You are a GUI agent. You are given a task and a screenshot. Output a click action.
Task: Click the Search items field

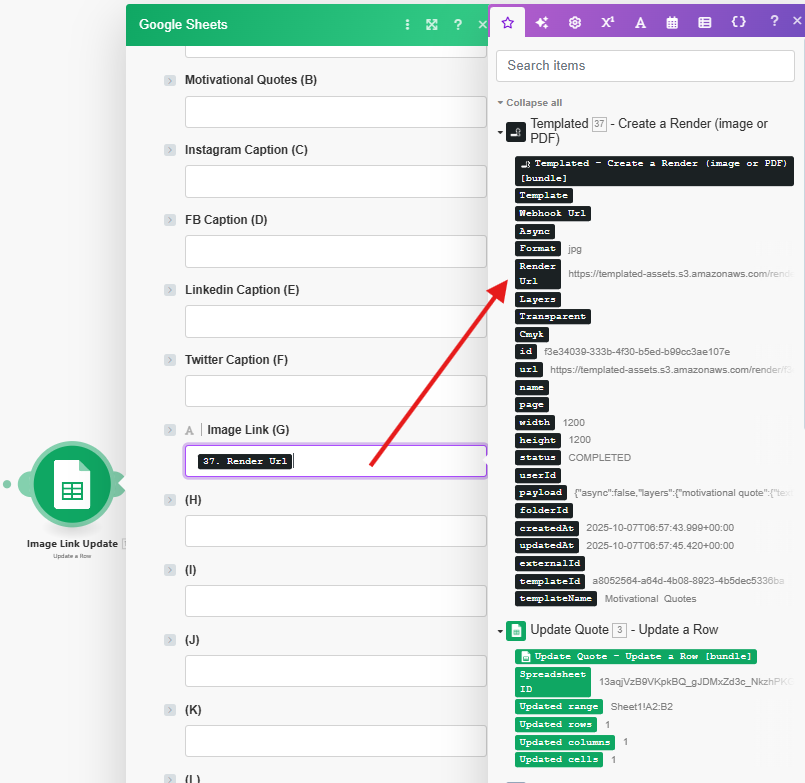[645, 66]
